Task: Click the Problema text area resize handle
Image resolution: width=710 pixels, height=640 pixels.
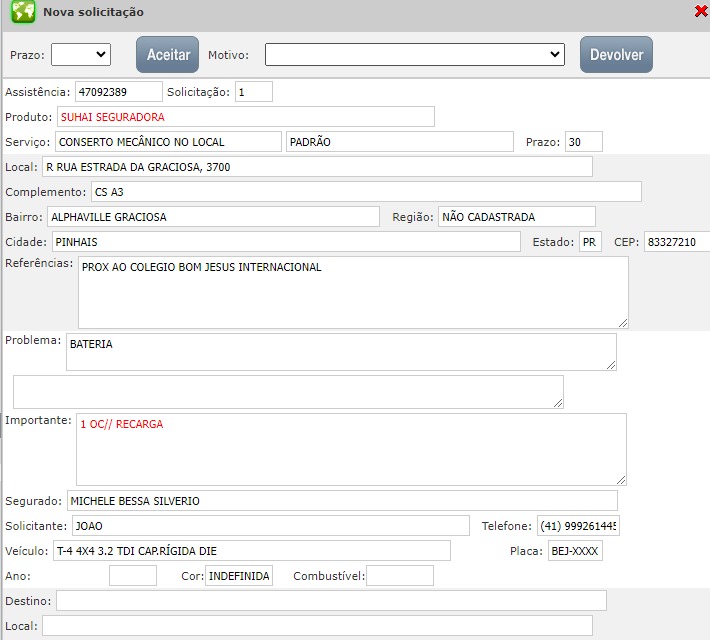Action: [x=610, y=365]
